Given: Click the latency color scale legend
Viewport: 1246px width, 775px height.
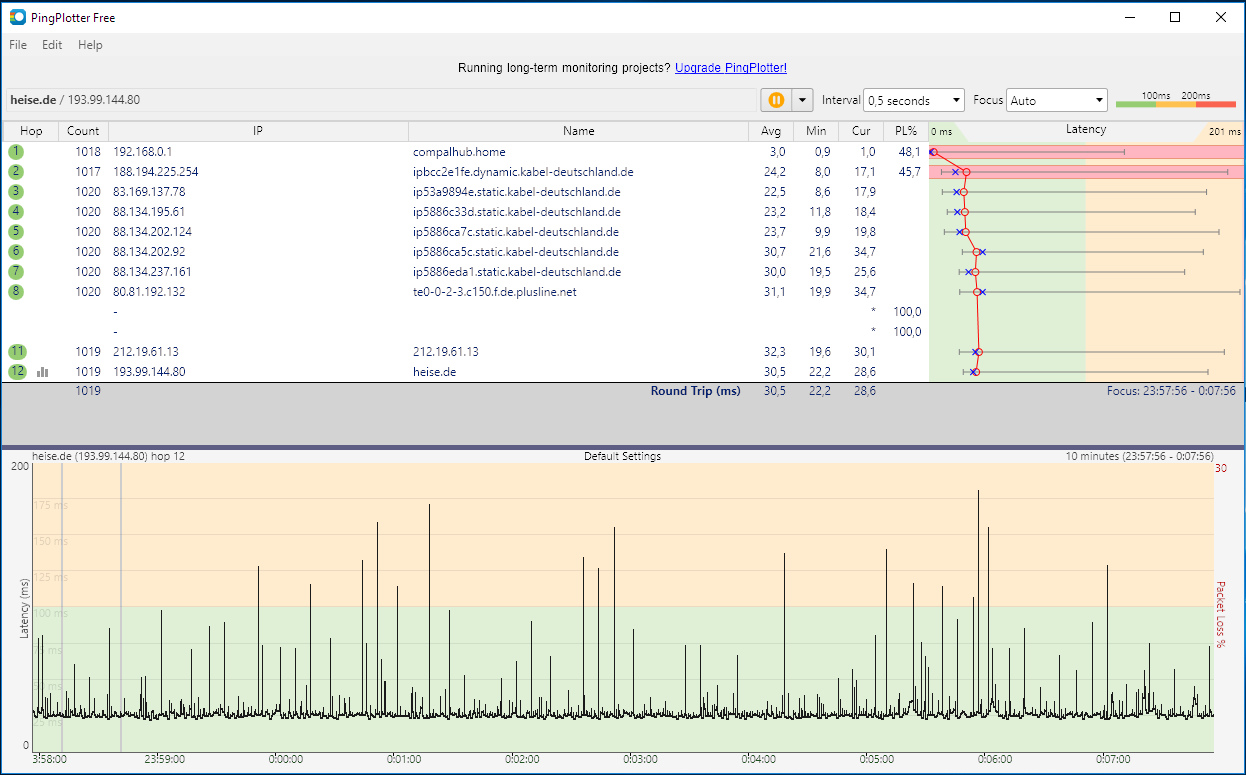Looking at the screenshot, I should coord(1175,100).
